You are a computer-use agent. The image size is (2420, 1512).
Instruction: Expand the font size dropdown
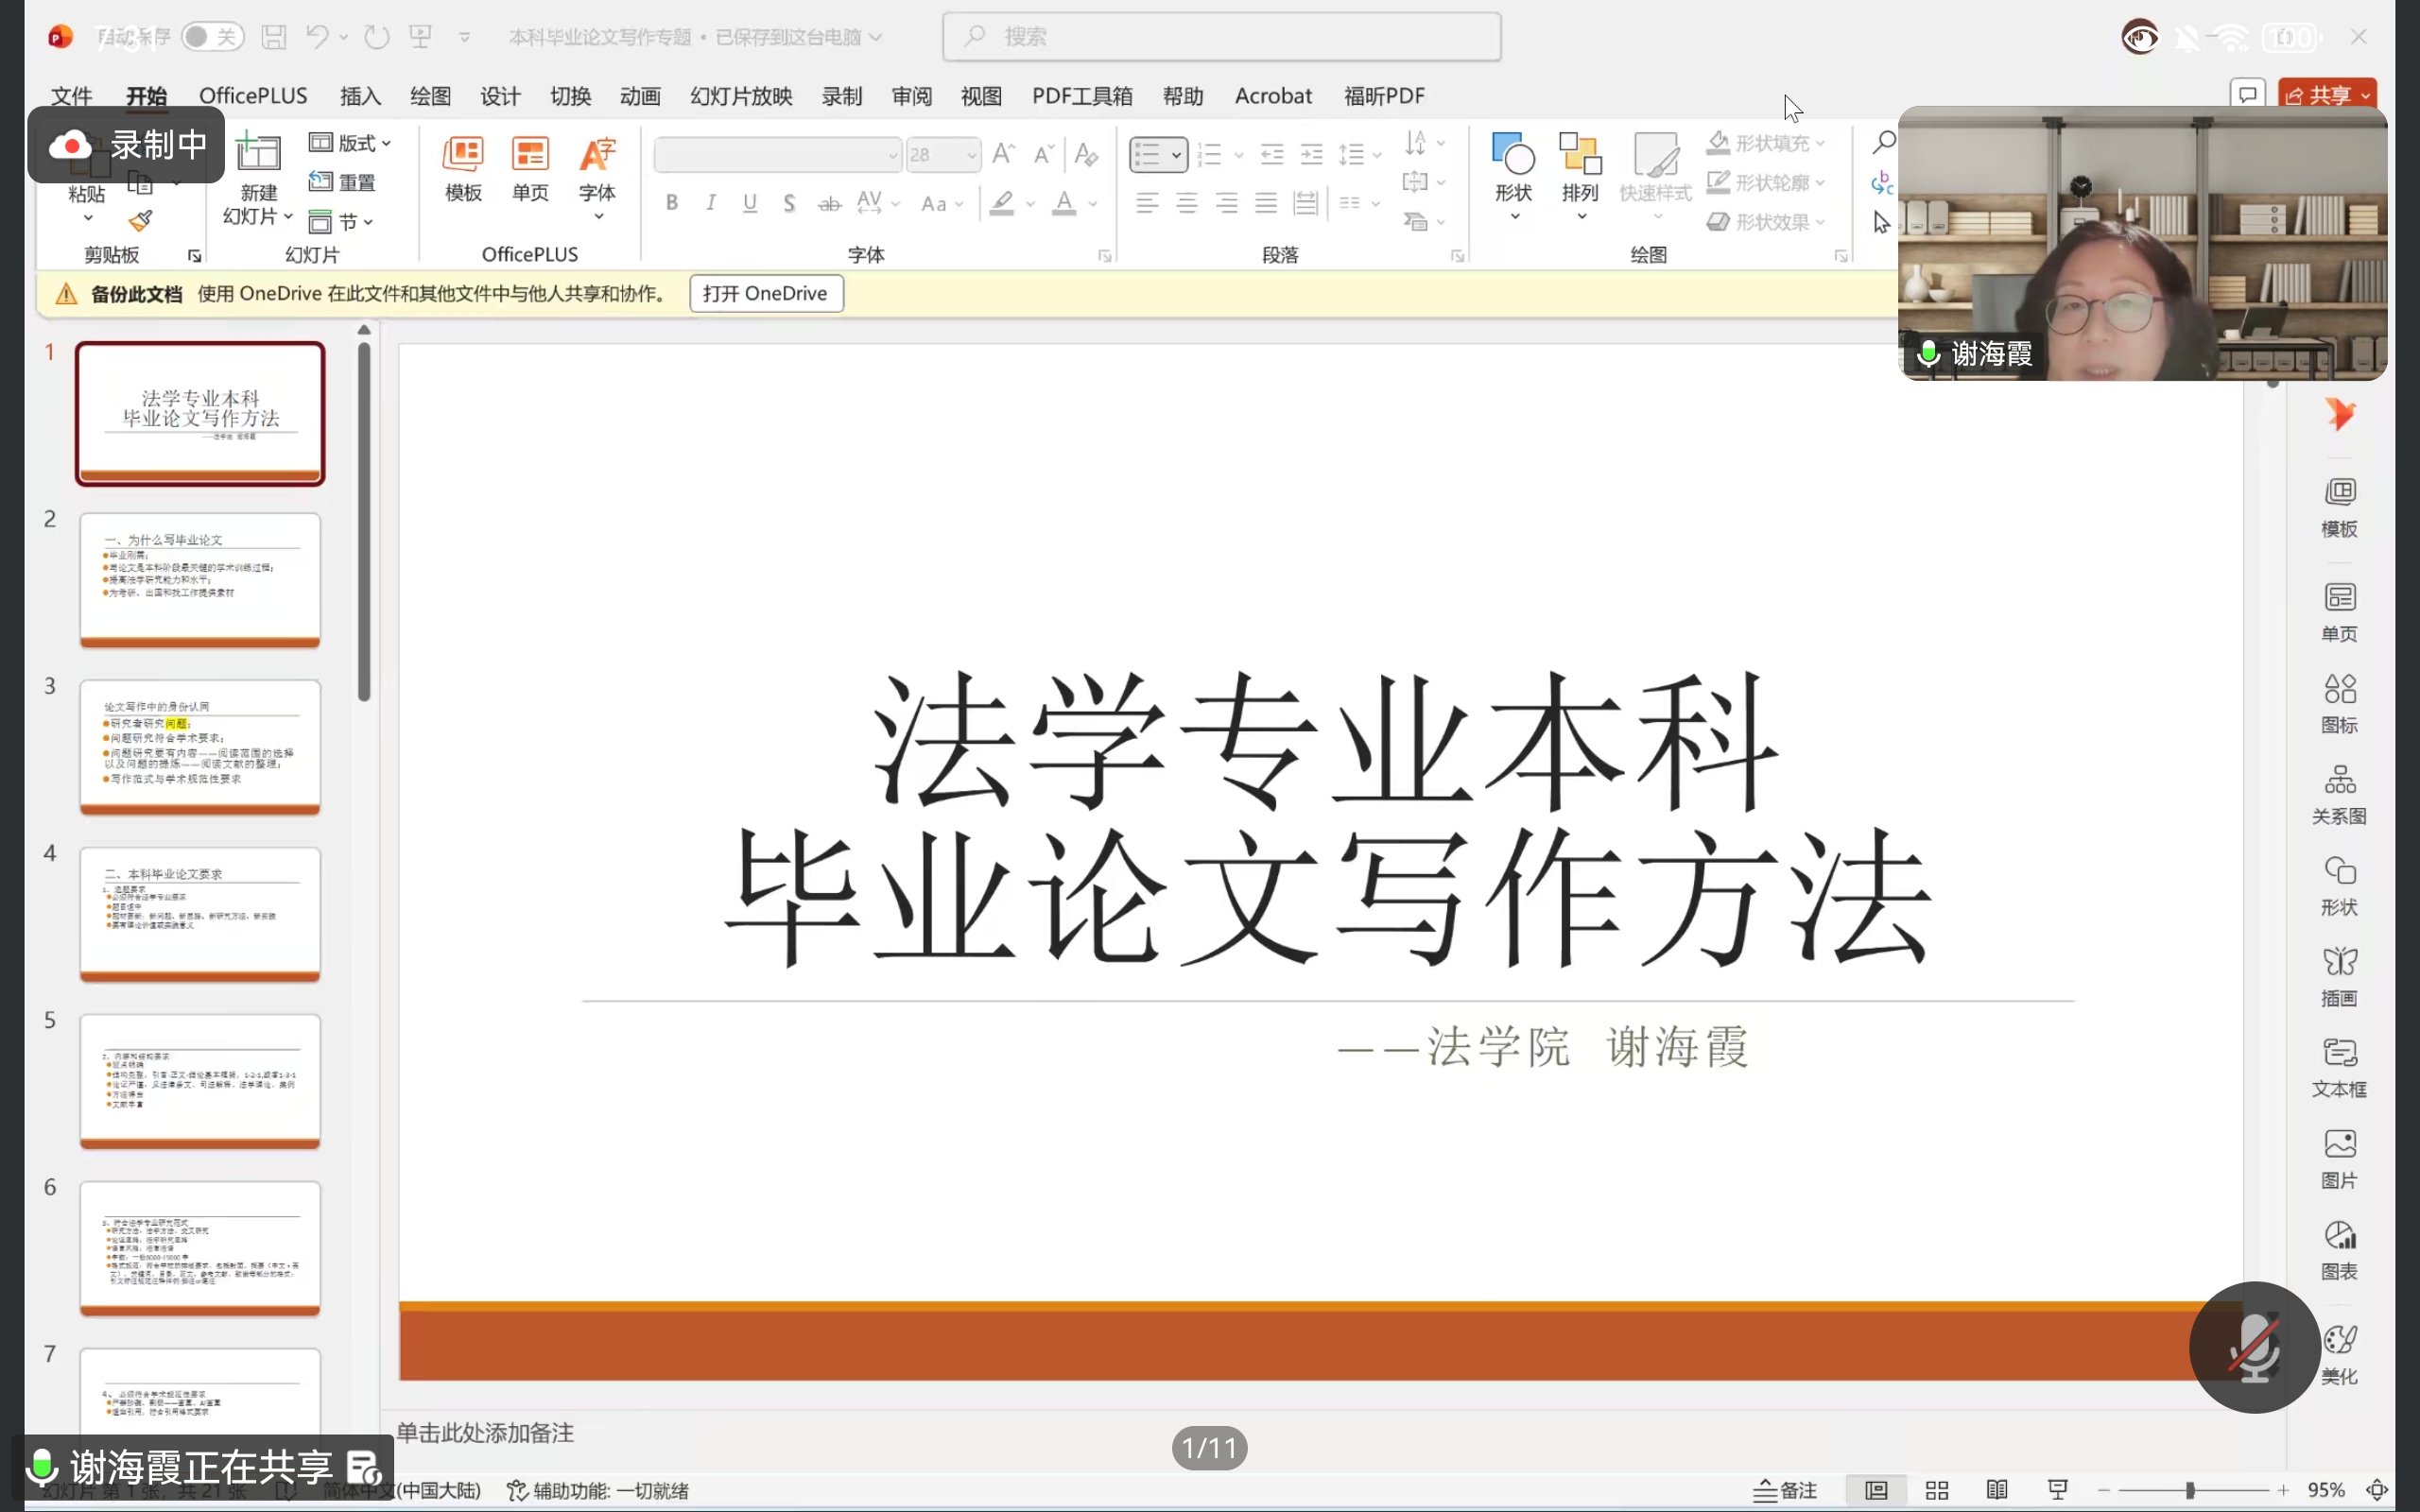[x=971, y=155]
